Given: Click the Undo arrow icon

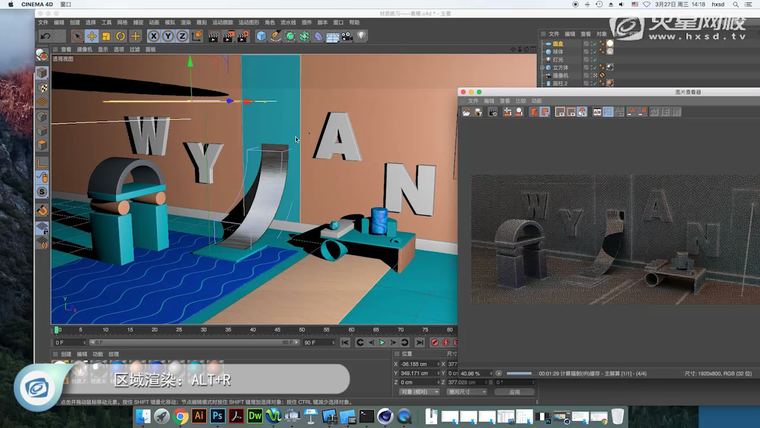Looking at the screenshot, I should 45,36.
